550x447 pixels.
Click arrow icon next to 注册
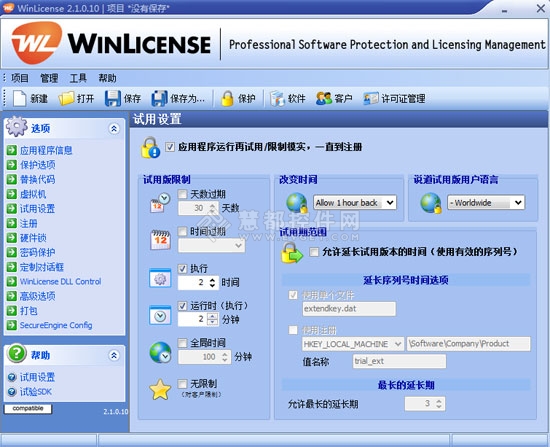12,223
